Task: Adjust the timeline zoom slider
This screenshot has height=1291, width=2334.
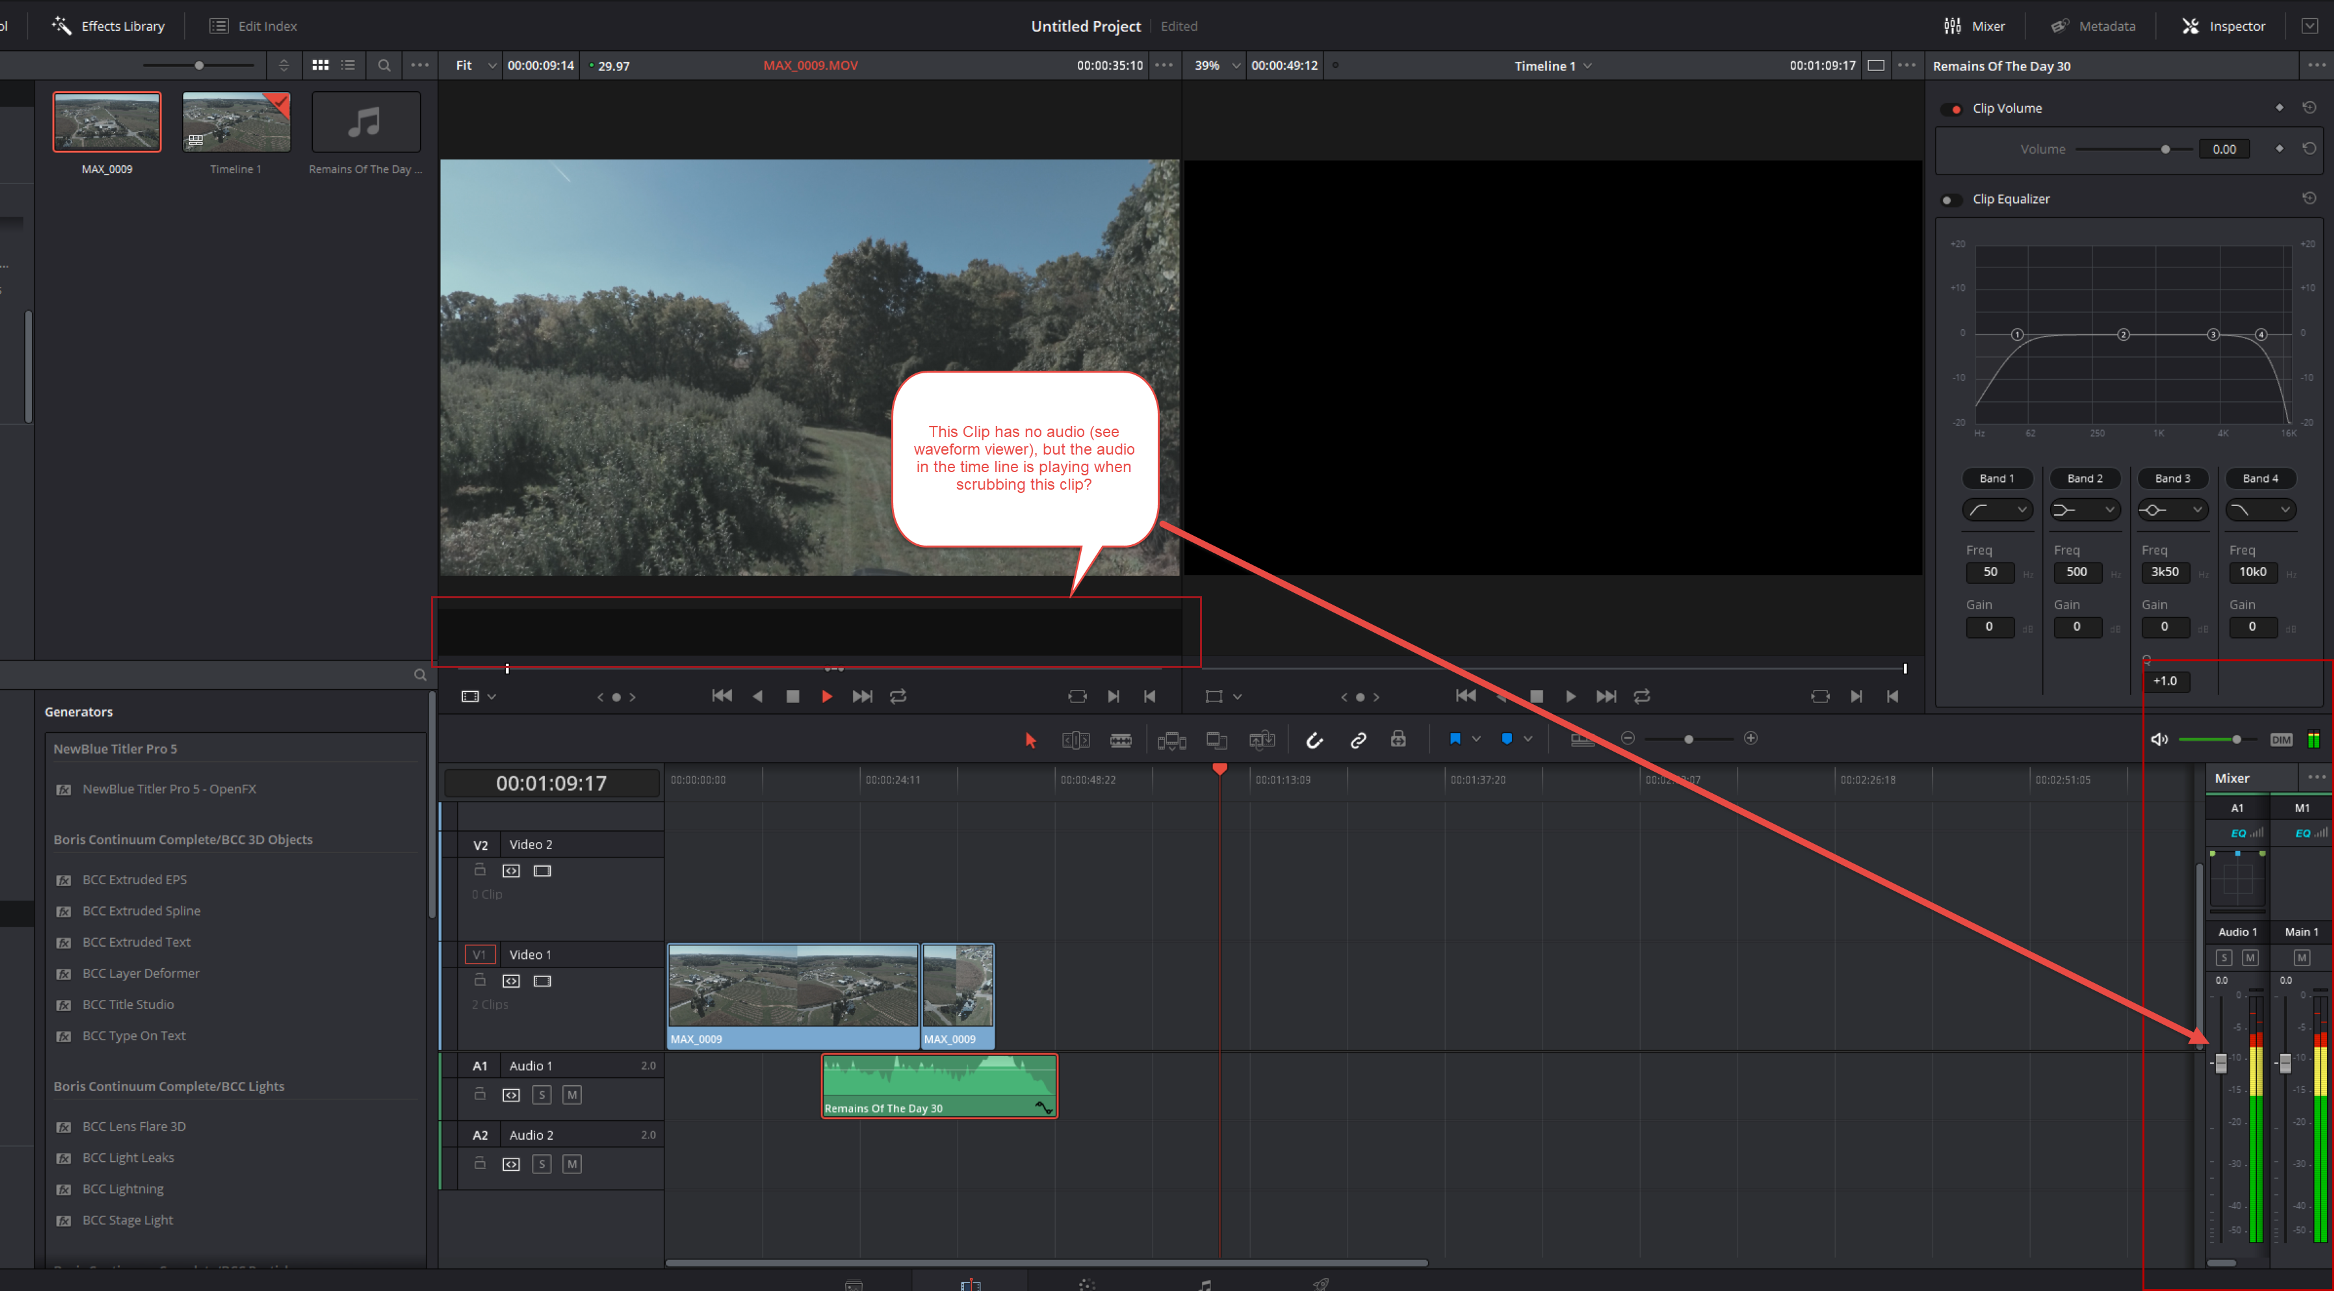Action: click(x=1689, y=739)
